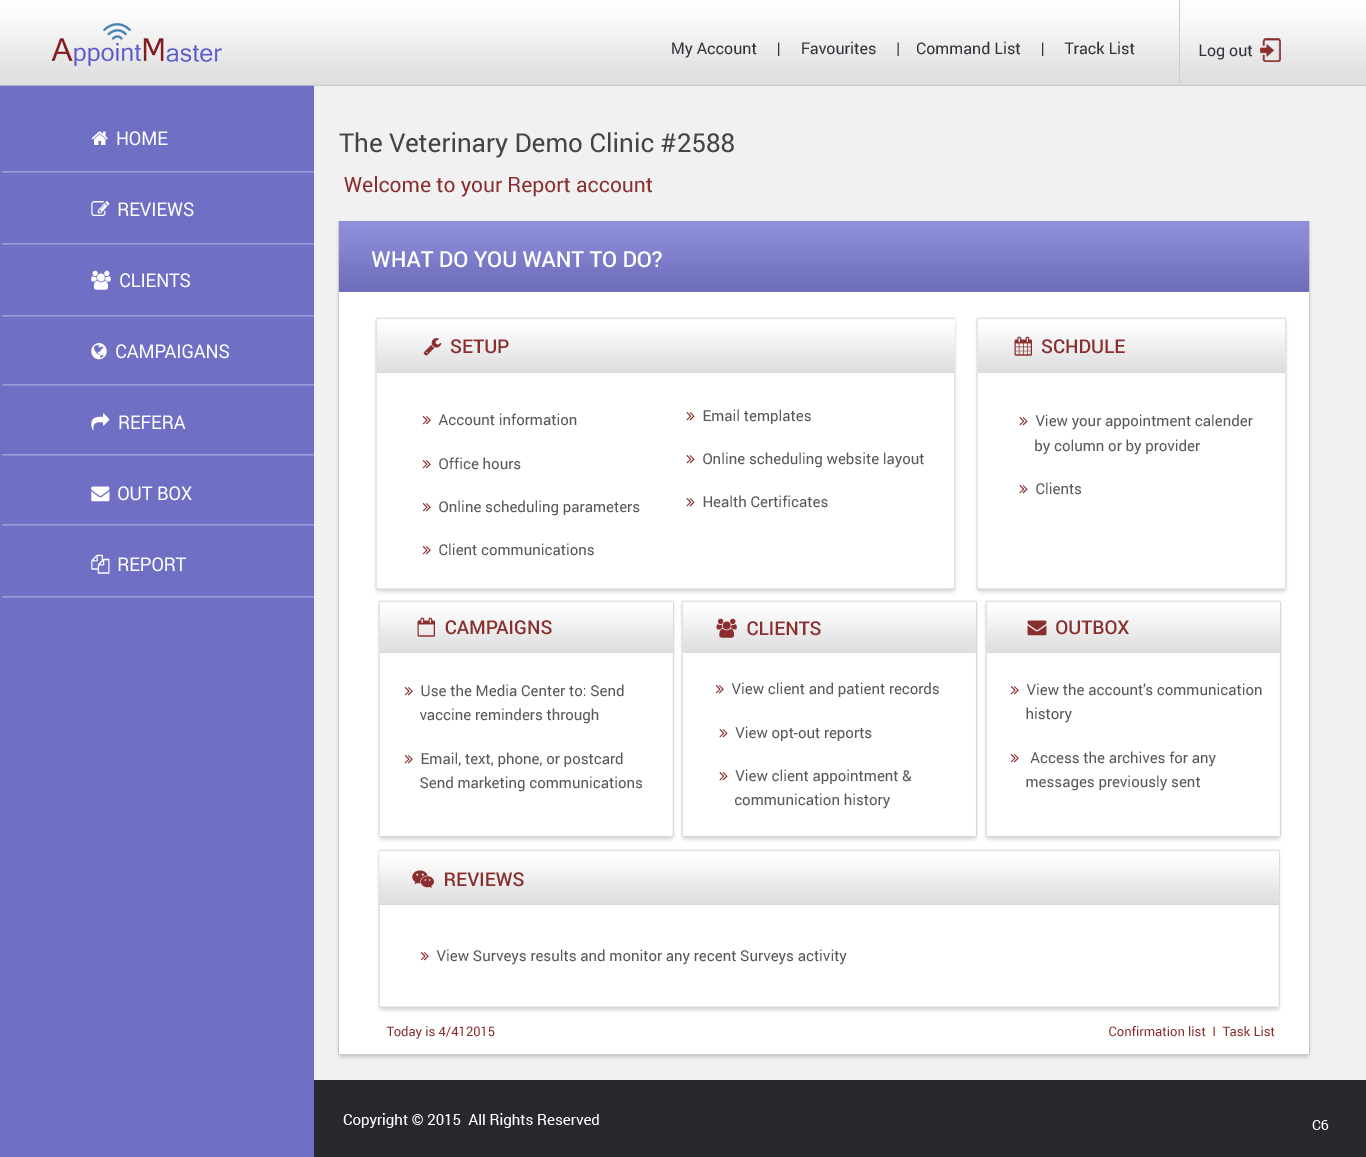Open Favourites in the top menu
This screenshot has height=1157, width=1366.
tap(838, 48)
